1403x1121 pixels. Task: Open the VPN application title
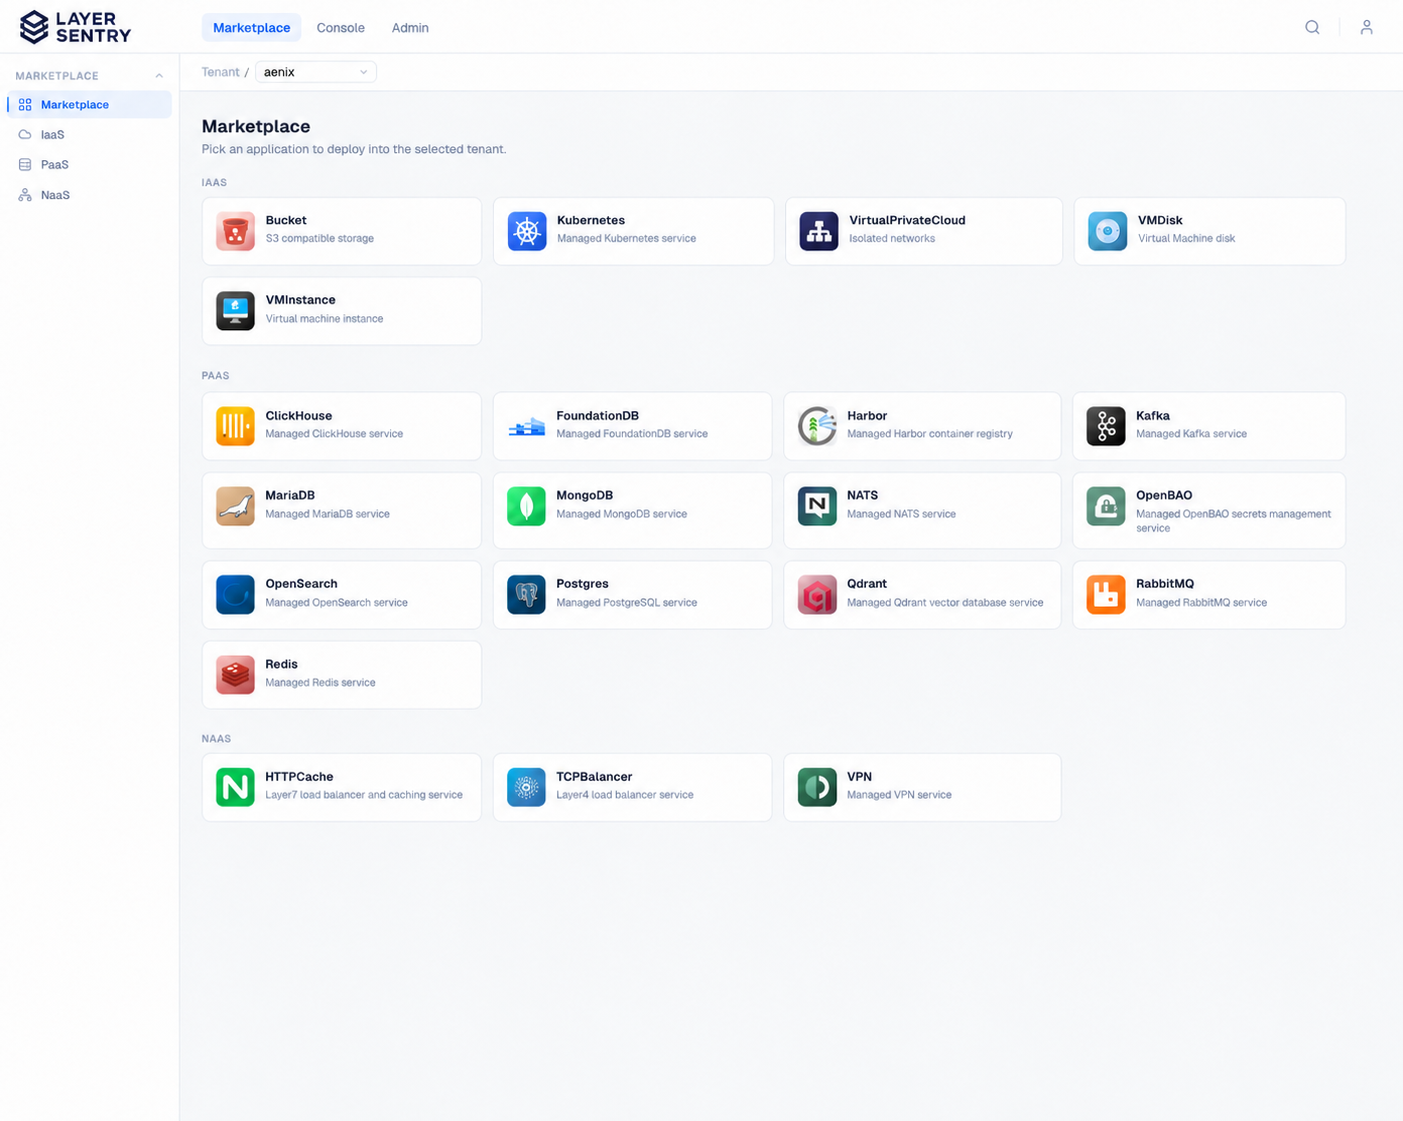pyautogui.click(x=859, y=777)
